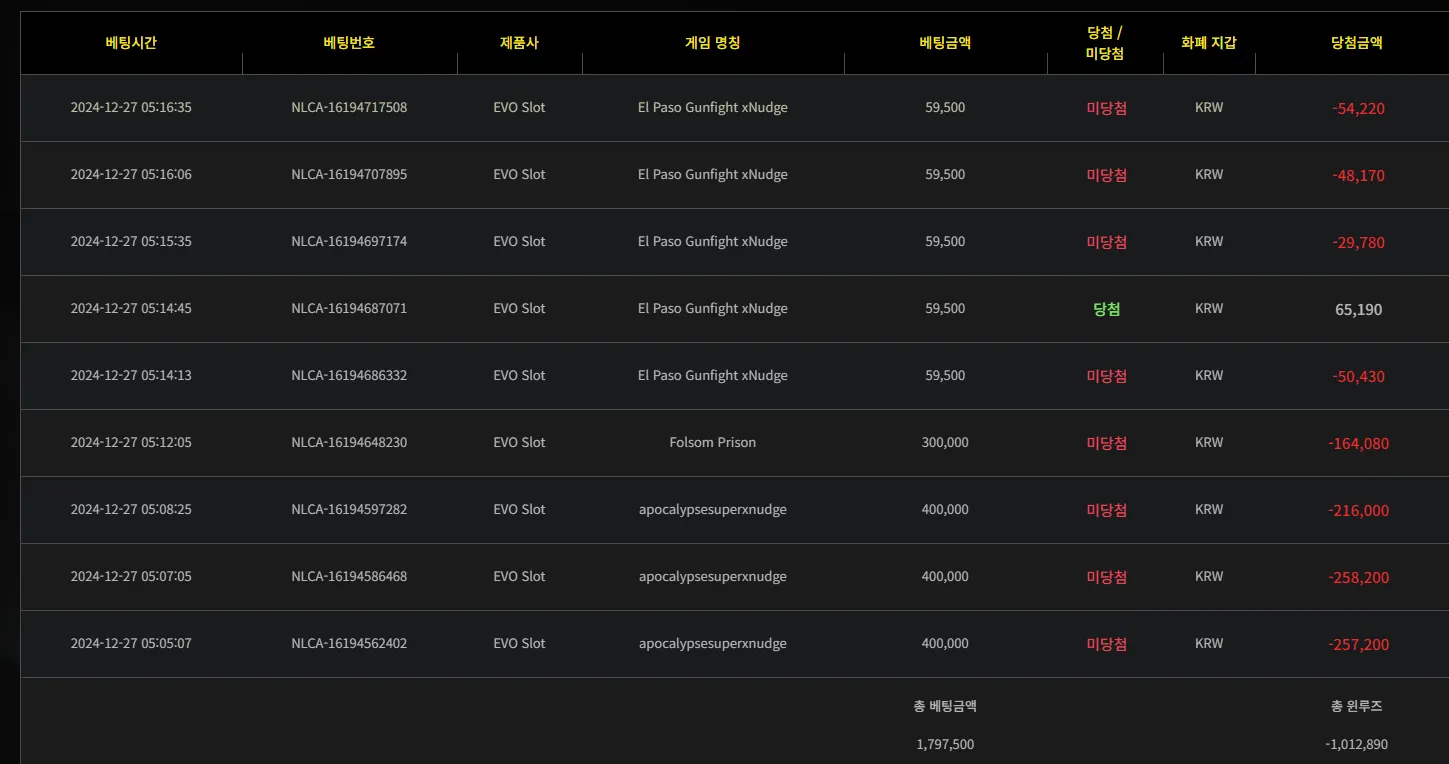Click timestamp 2024-12-27 05:16:35
1449x764 pixels.
pyautogui.click(x=131, y=108)
